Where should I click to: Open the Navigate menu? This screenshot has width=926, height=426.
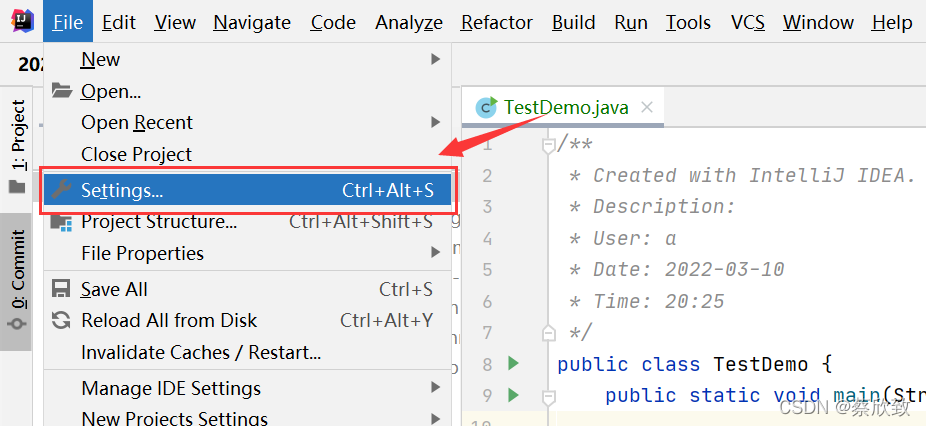tap(252, 22)
